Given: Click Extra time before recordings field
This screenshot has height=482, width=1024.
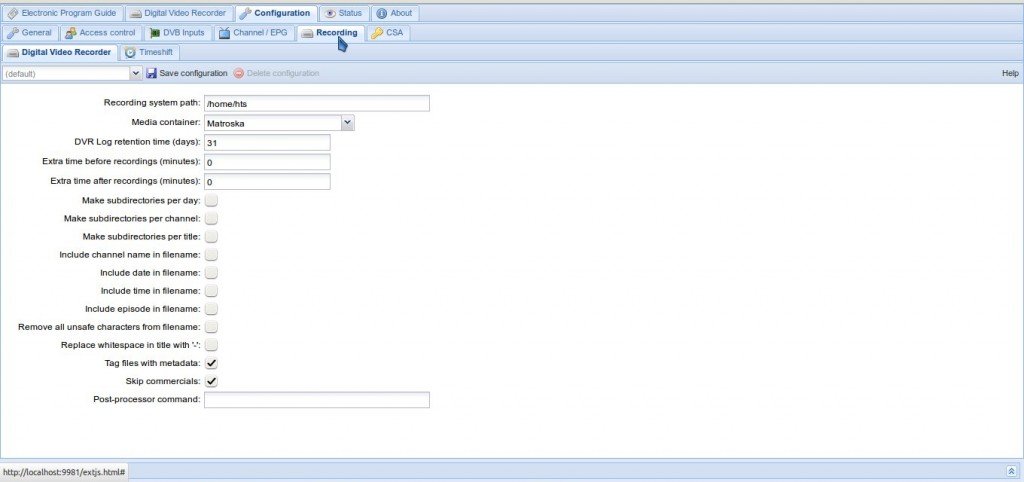Looking at the screenshot, I should 267,162.
